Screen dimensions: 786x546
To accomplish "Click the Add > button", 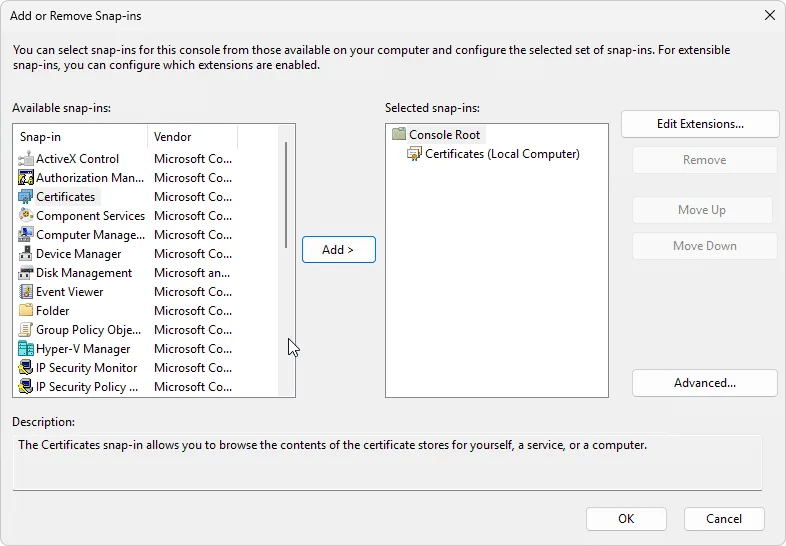I will click(x=338, y=250).
